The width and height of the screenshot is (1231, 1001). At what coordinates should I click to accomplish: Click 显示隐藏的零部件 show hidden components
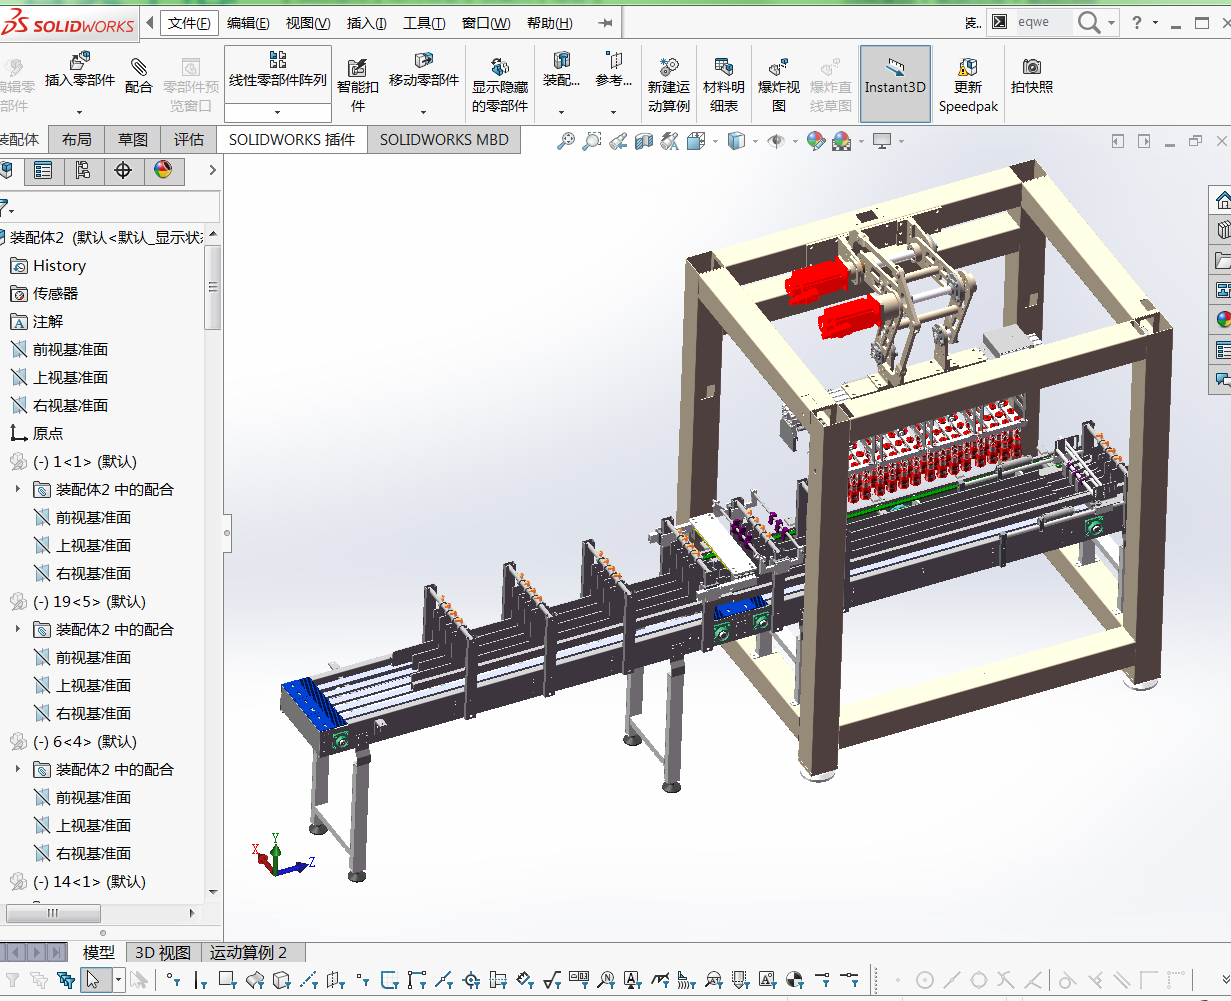pos(499,68)
